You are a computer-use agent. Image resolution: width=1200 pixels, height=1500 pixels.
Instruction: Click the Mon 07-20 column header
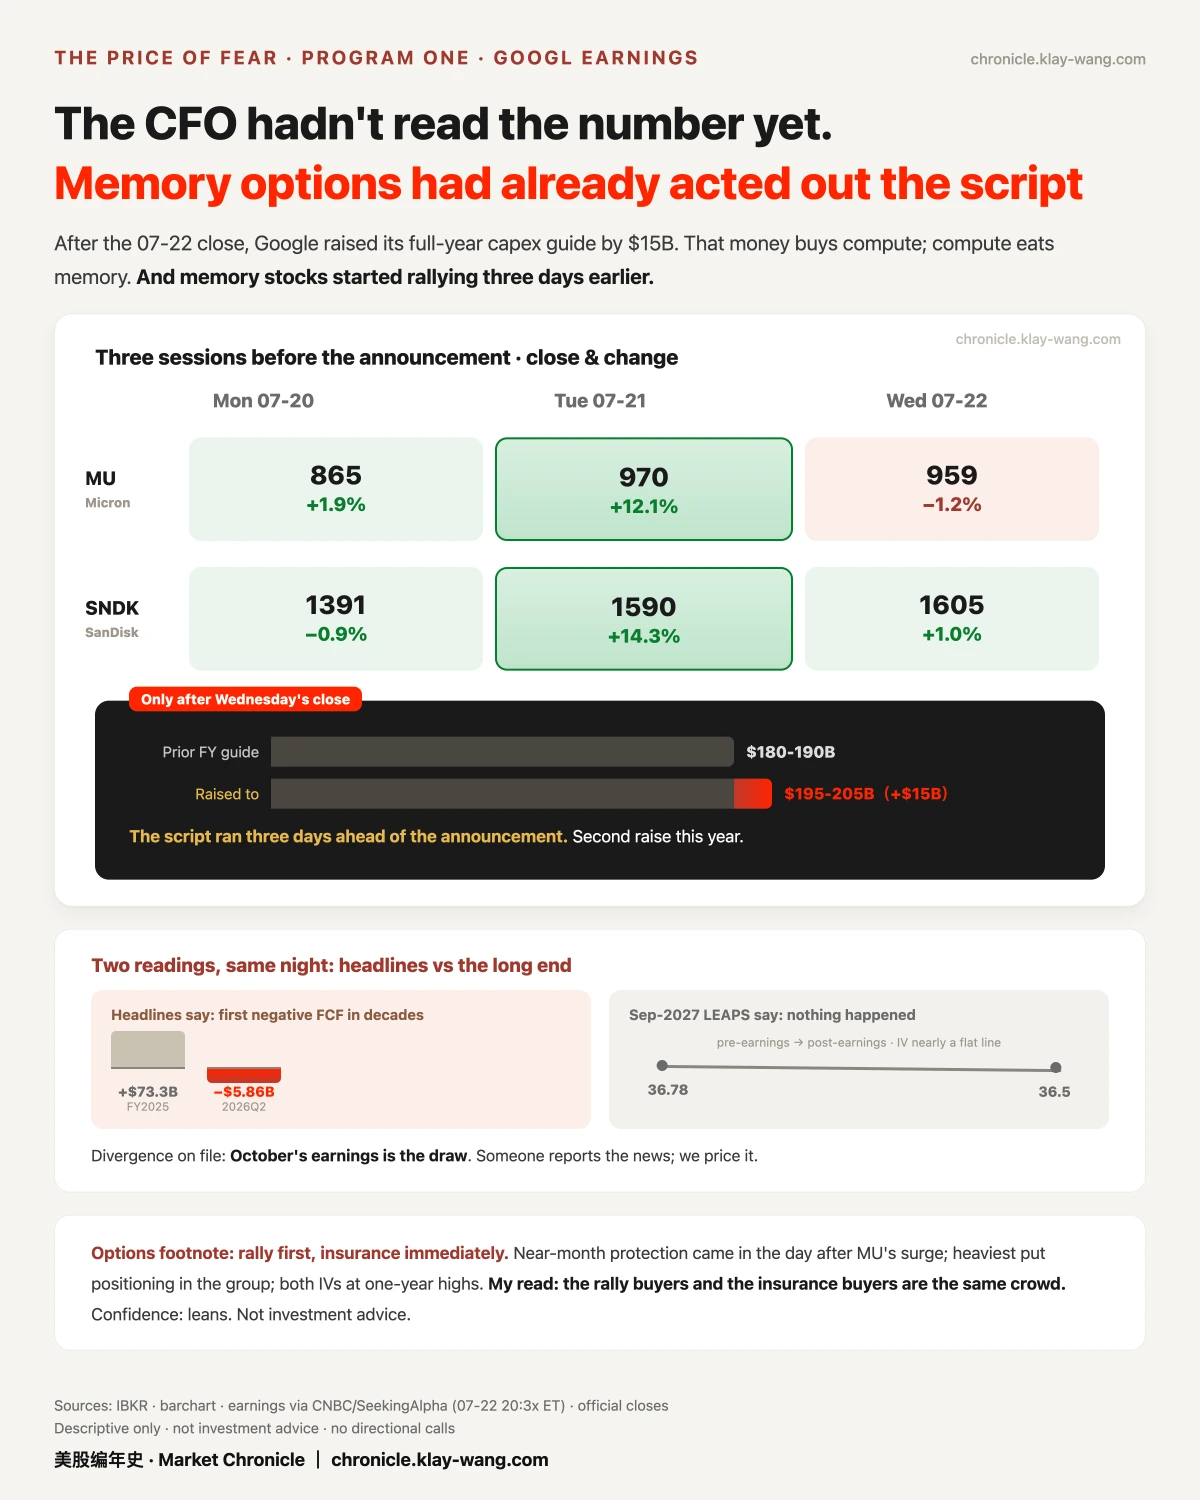[x=263, y=401]
